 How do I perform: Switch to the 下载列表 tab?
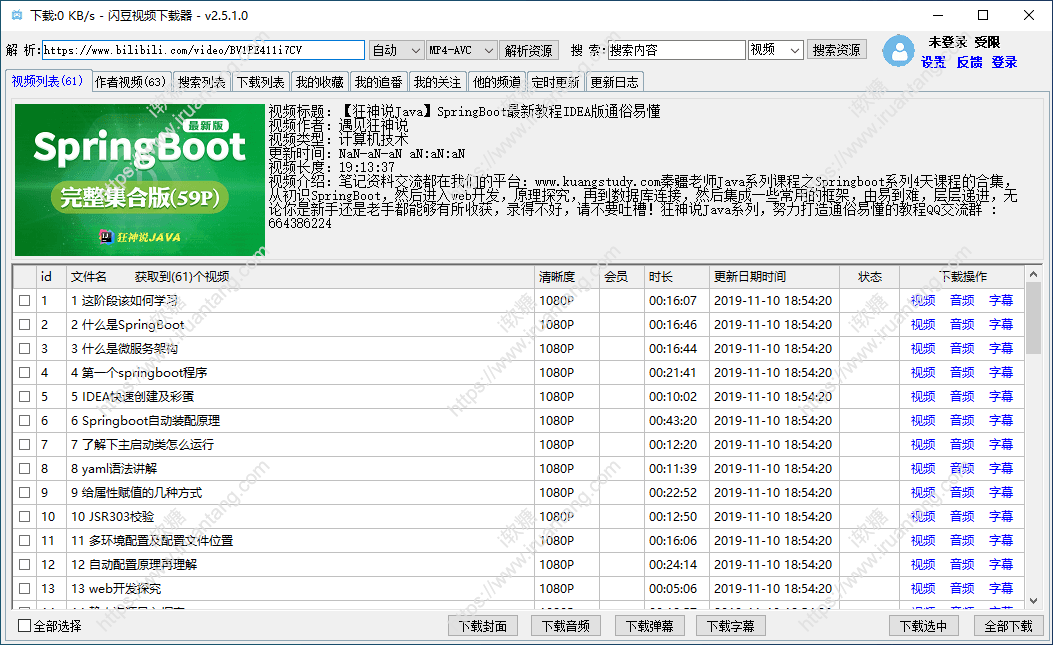tap(260, 82)
